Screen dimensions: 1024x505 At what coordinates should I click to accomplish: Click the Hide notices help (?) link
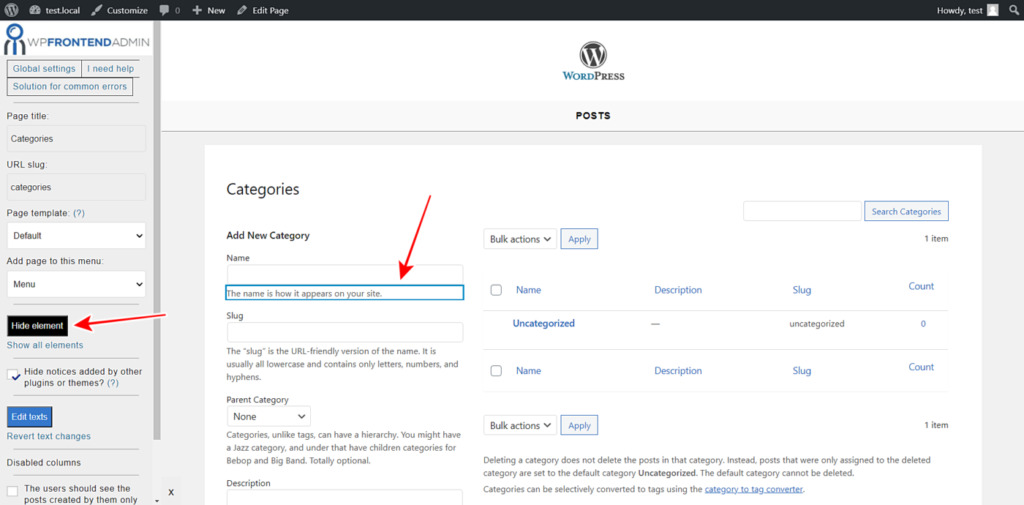coord(112,383)
